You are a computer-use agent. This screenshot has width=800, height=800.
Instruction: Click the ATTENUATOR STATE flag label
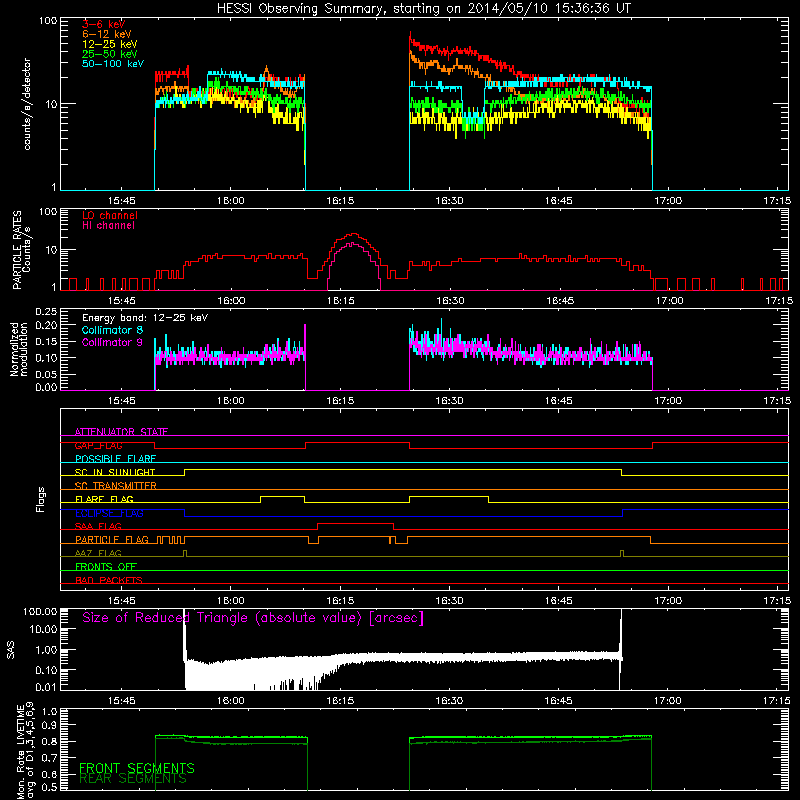click(x=121, y=432)
